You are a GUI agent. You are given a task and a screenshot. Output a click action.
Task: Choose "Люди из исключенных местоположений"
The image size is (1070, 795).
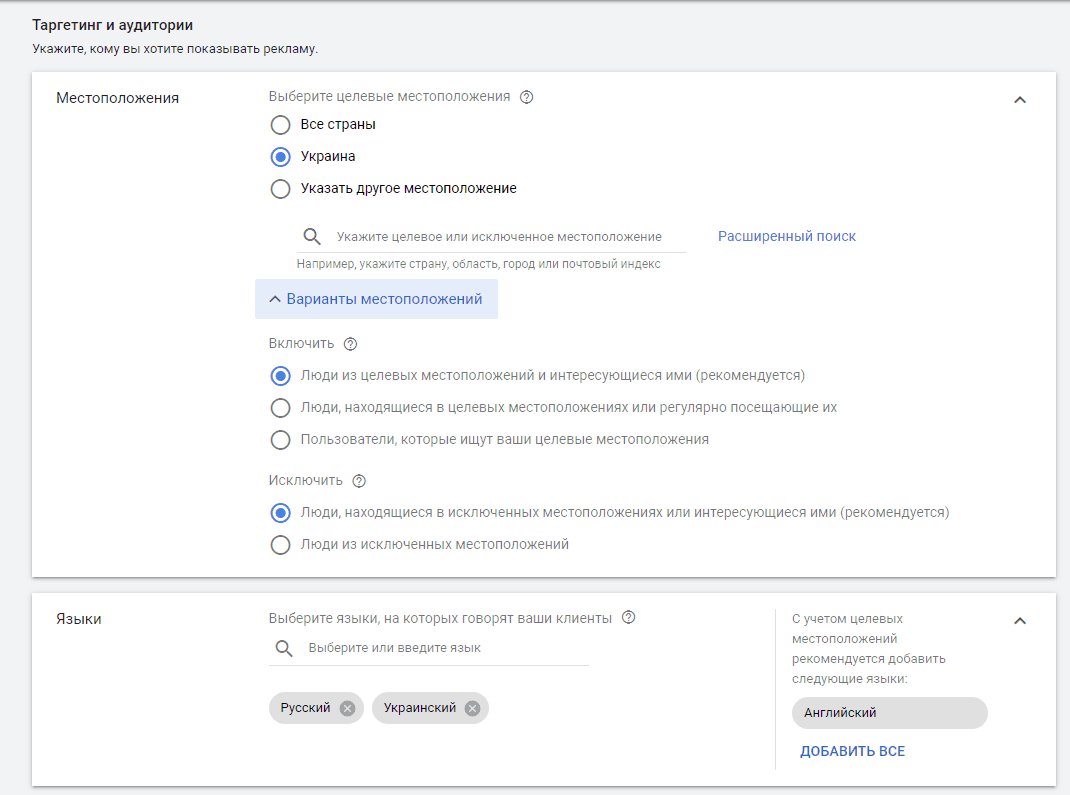coord(280,545)
